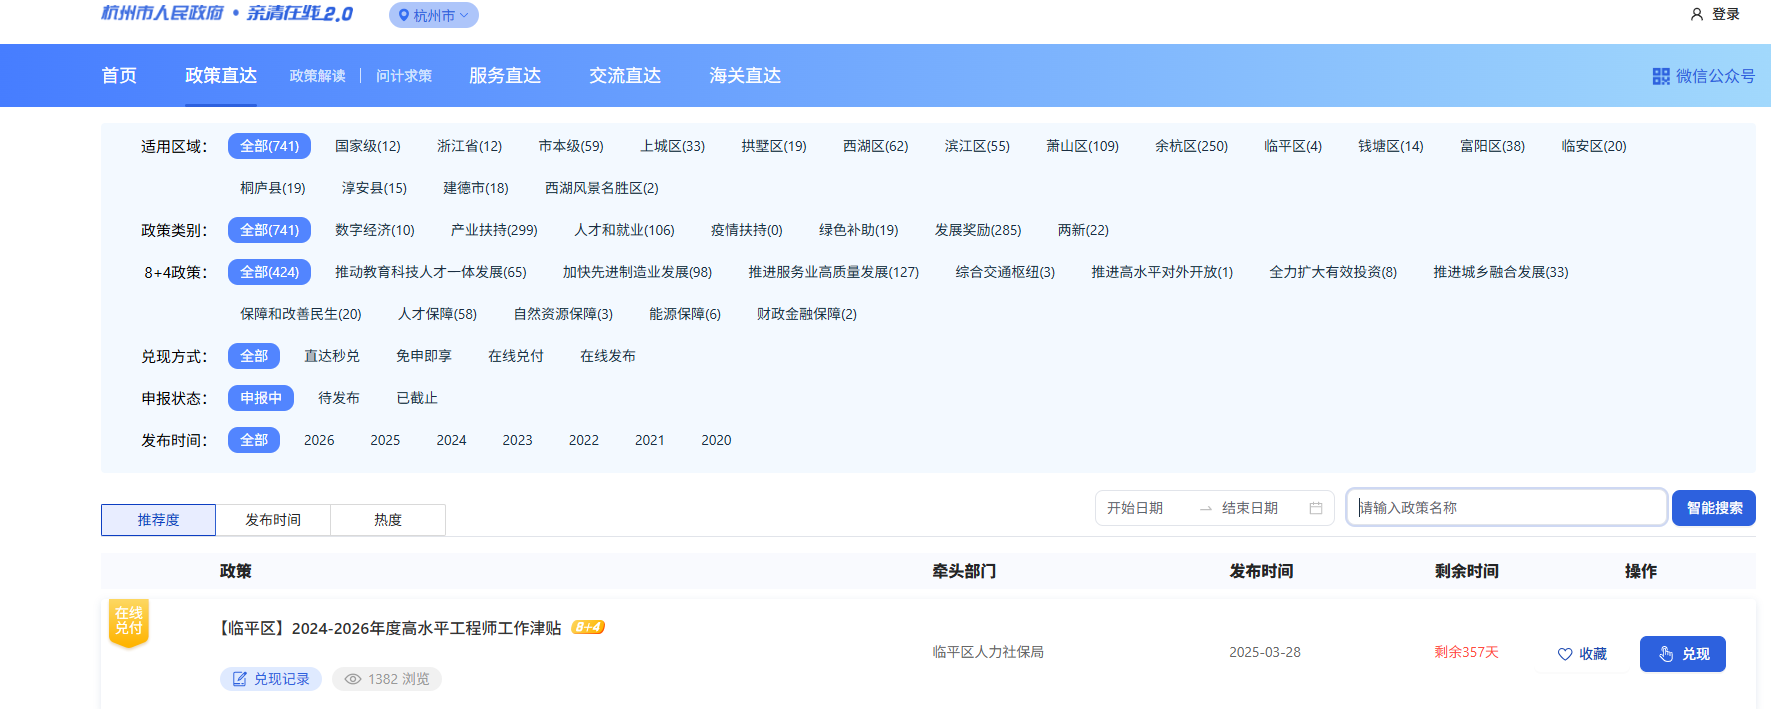Image resolution: width=1771 pixels, height=709 pixels.
Task: Sort the list by 发布时间 tab
Action: click(273, 520)
